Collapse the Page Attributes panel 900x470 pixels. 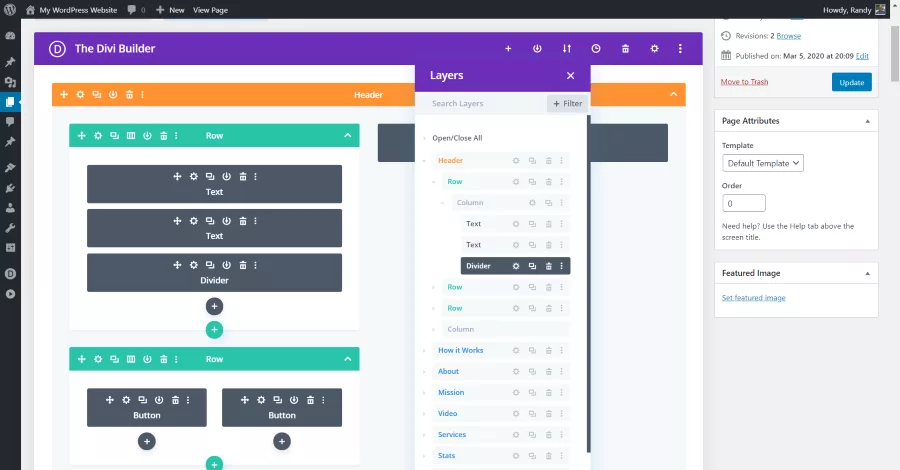tap(867, 121)
